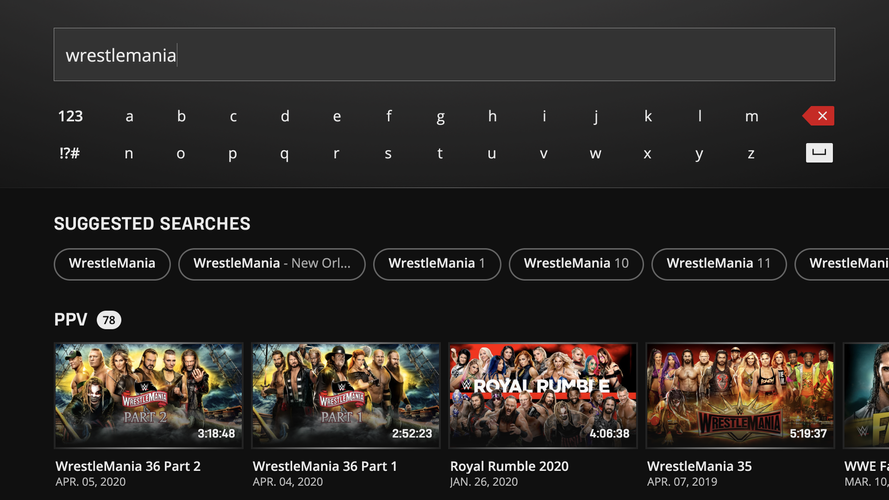Select letter k on keyboard

pos(648,116)
